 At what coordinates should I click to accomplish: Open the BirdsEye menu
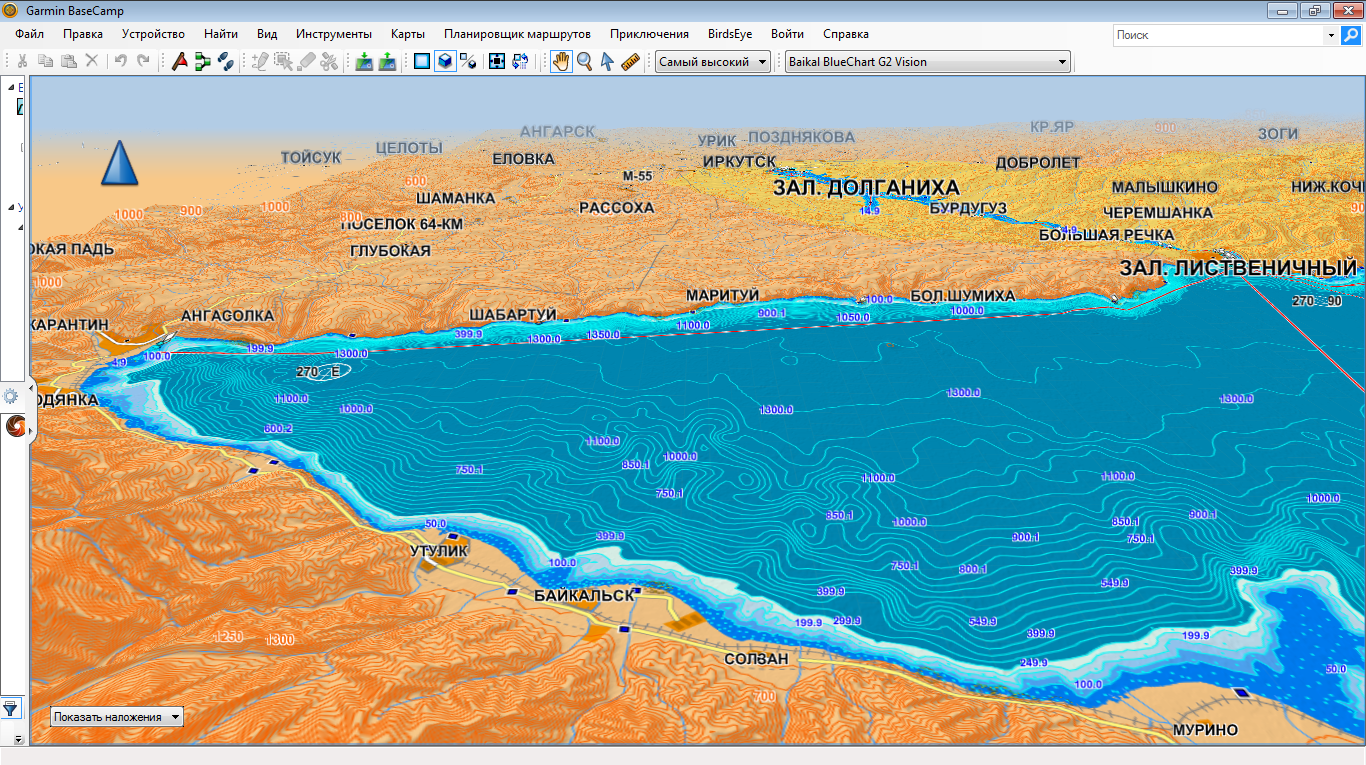(730, 34)
